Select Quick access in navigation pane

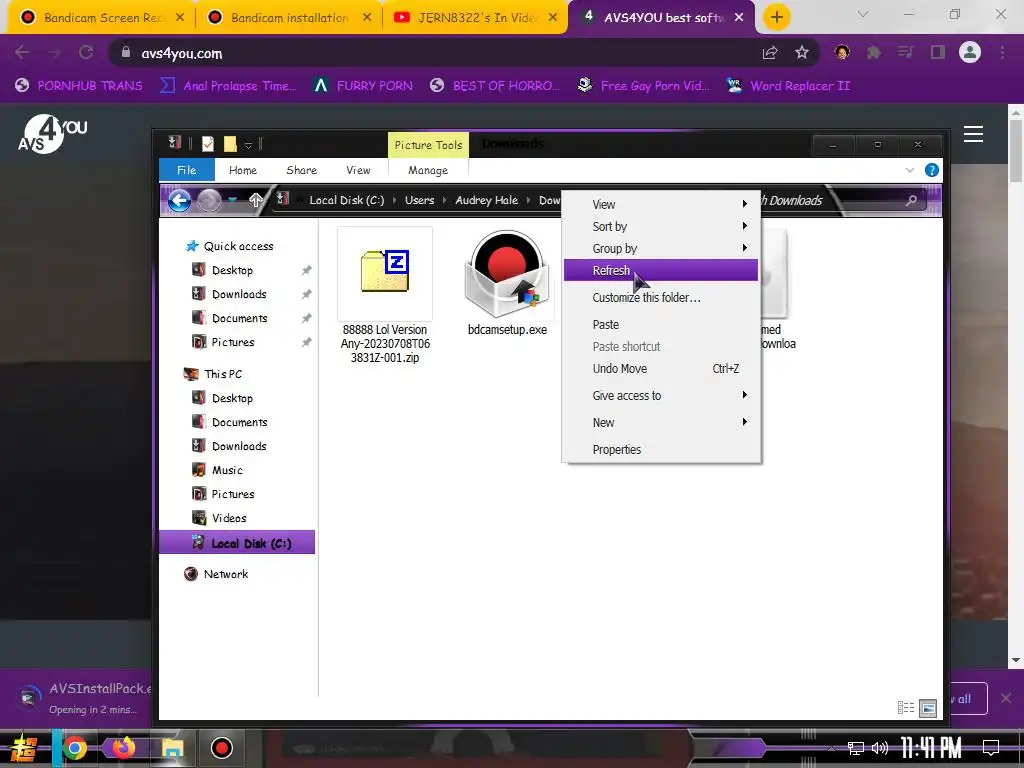[x=238, y=246]
